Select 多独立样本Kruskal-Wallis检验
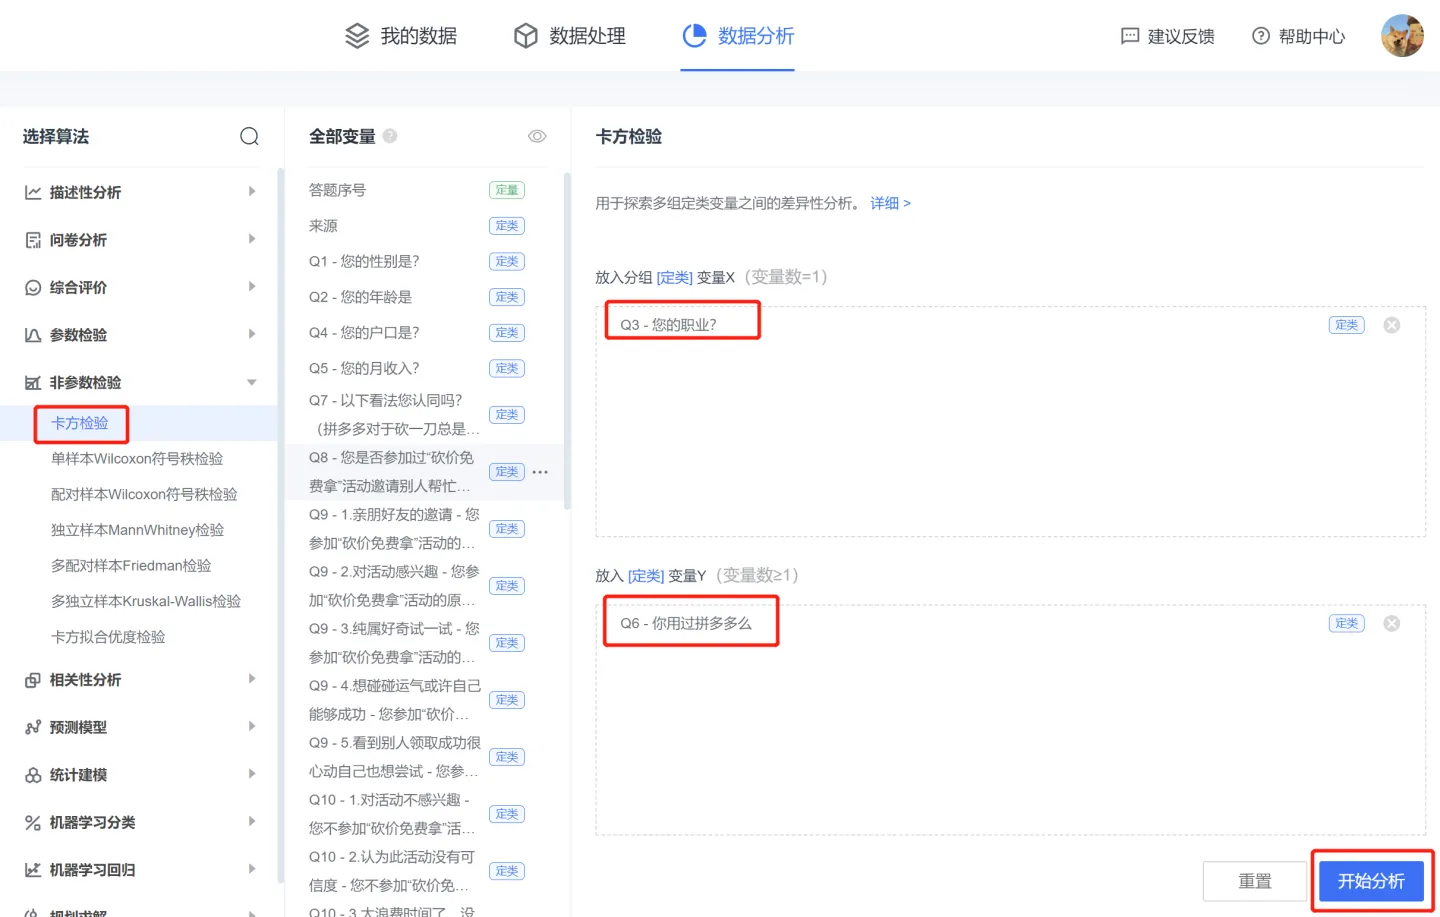This screenshot has height=917, width=1440. click(146, 601)
